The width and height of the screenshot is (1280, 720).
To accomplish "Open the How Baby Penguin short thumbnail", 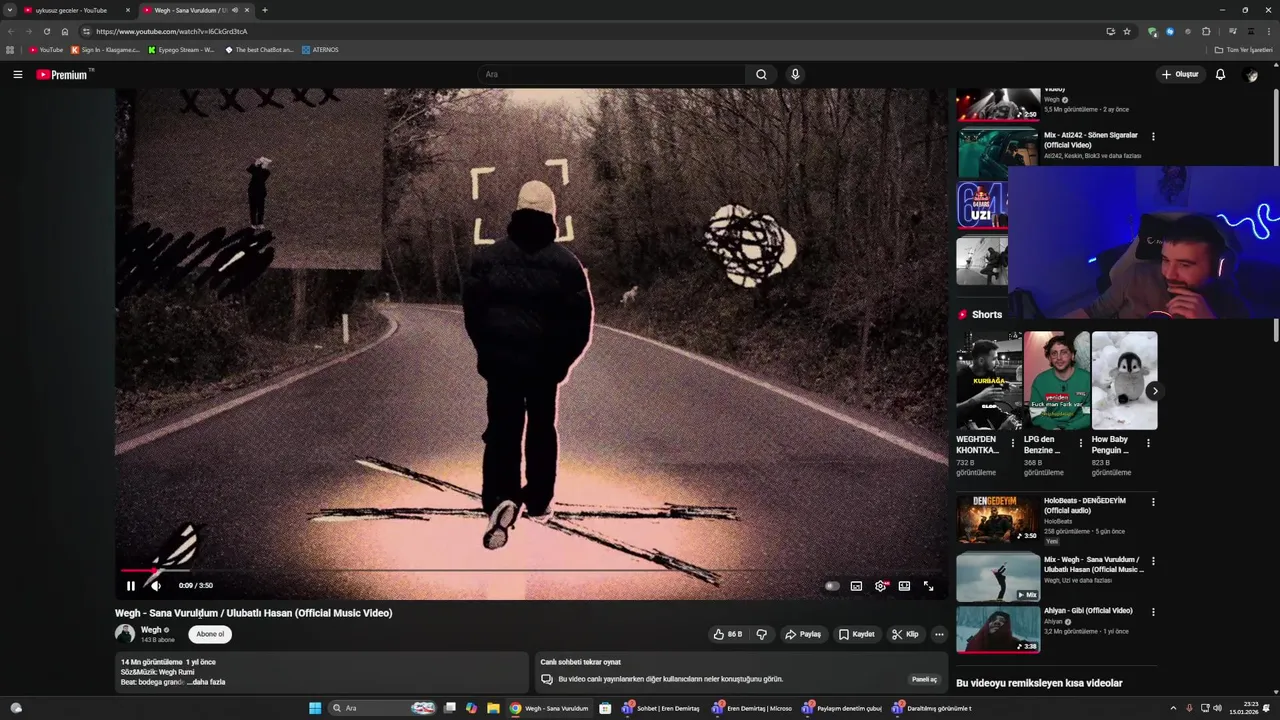I will point(1124,381).
